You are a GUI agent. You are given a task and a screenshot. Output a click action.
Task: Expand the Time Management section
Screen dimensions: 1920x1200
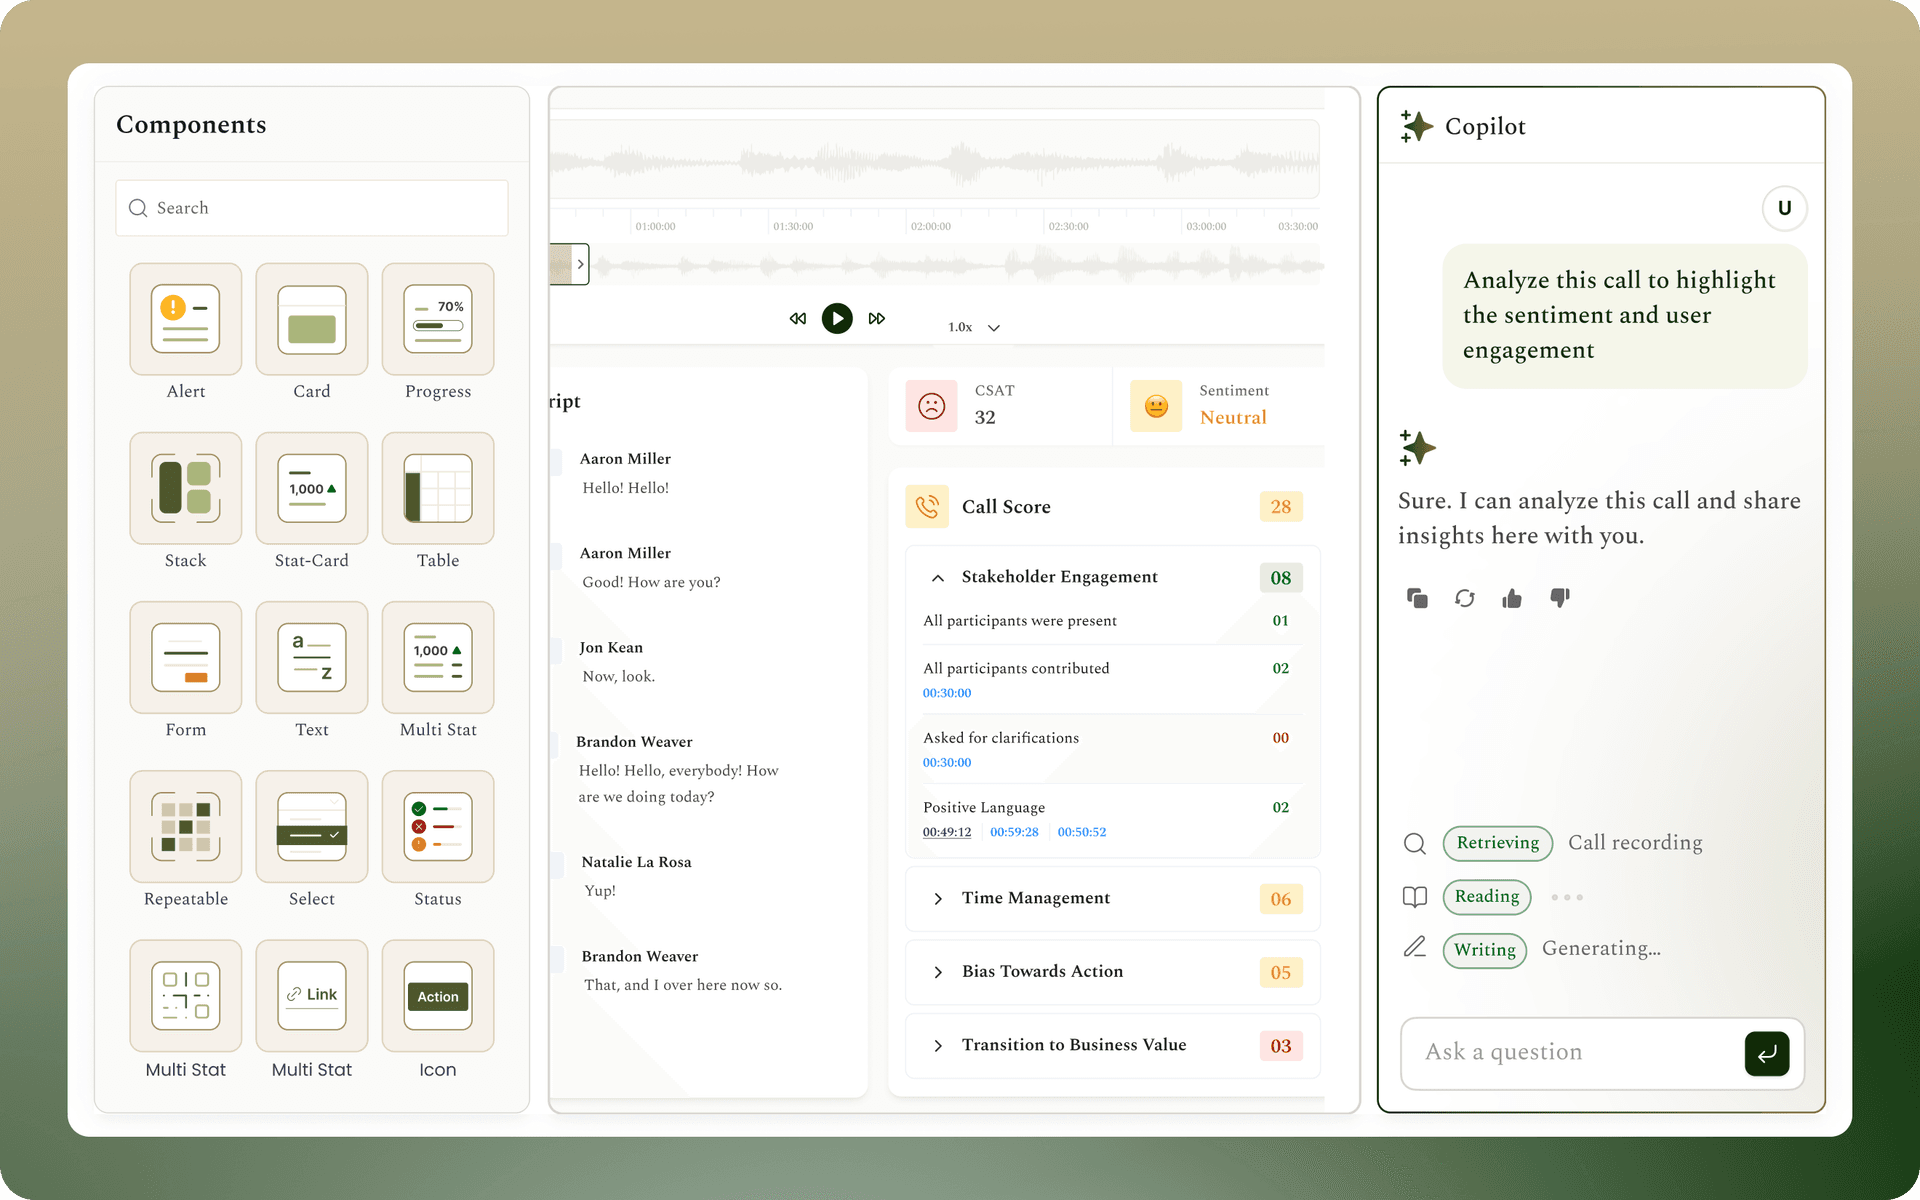pyautogui.click(x=938, y=899)
